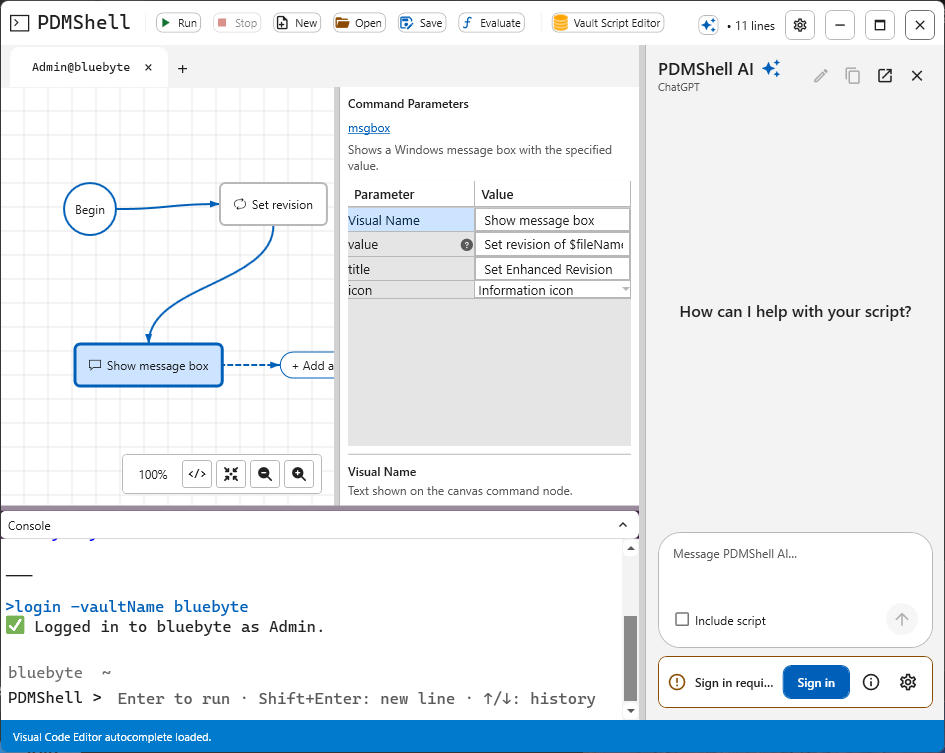Click the 100% zoom level label
The image size is (945, 753).
click(153, 474)
